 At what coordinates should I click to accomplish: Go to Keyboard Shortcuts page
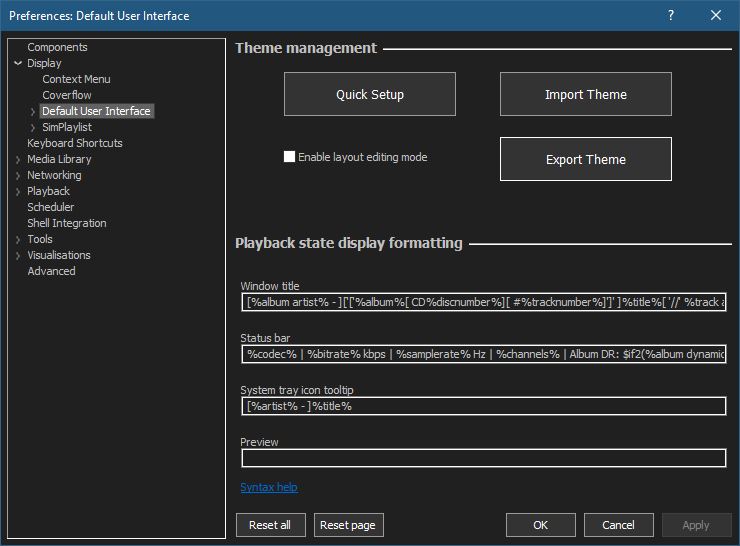74,143
